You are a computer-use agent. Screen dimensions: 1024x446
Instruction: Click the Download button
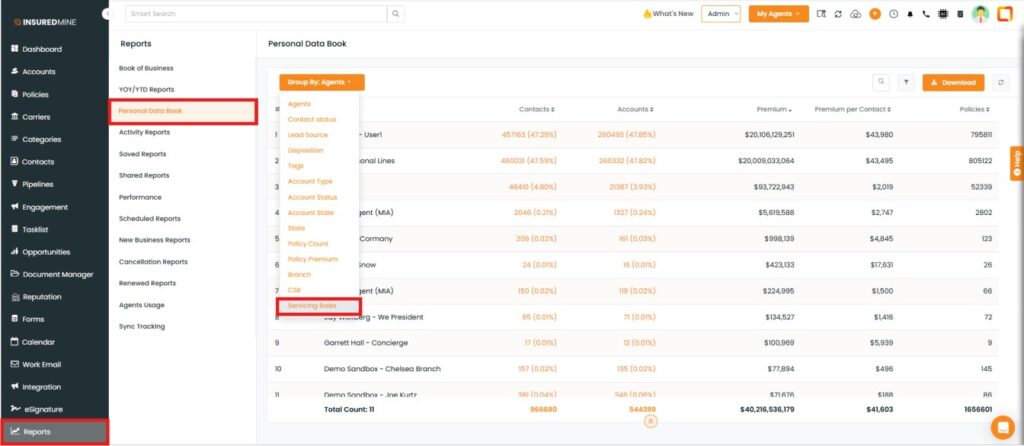953,83
